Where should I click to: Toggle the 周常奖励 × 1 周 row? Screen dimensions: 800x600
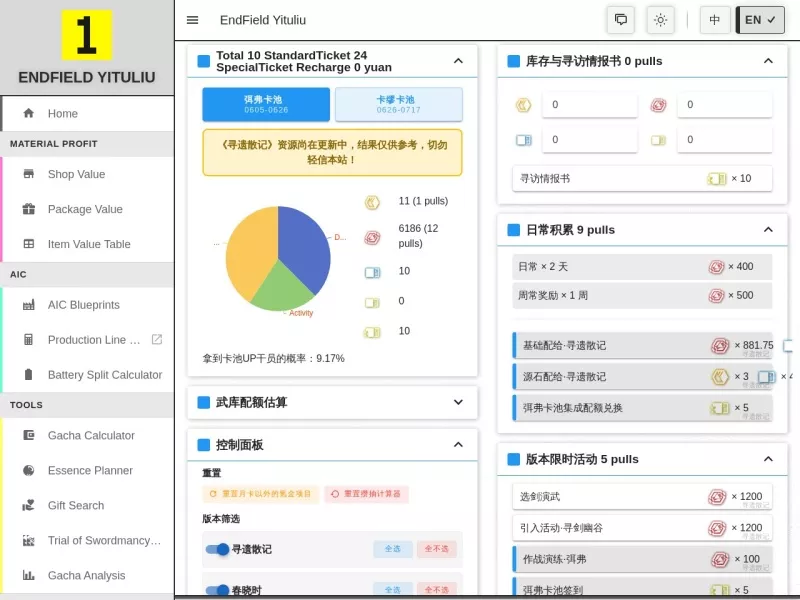pyautogui.click(x=642, y=295)
